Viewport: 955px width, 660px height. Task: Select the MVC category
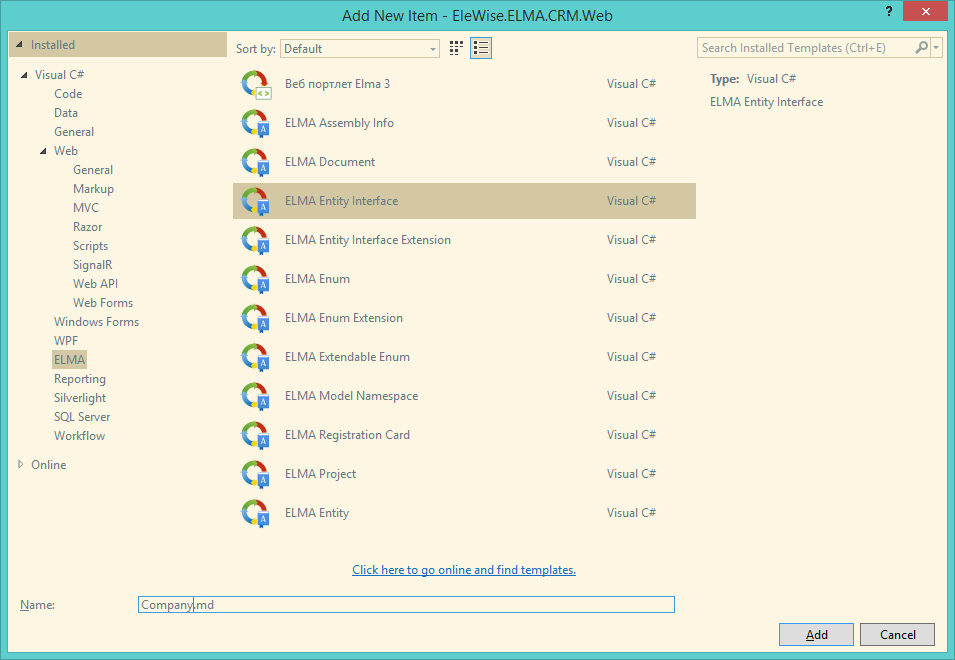pos(86,208)
